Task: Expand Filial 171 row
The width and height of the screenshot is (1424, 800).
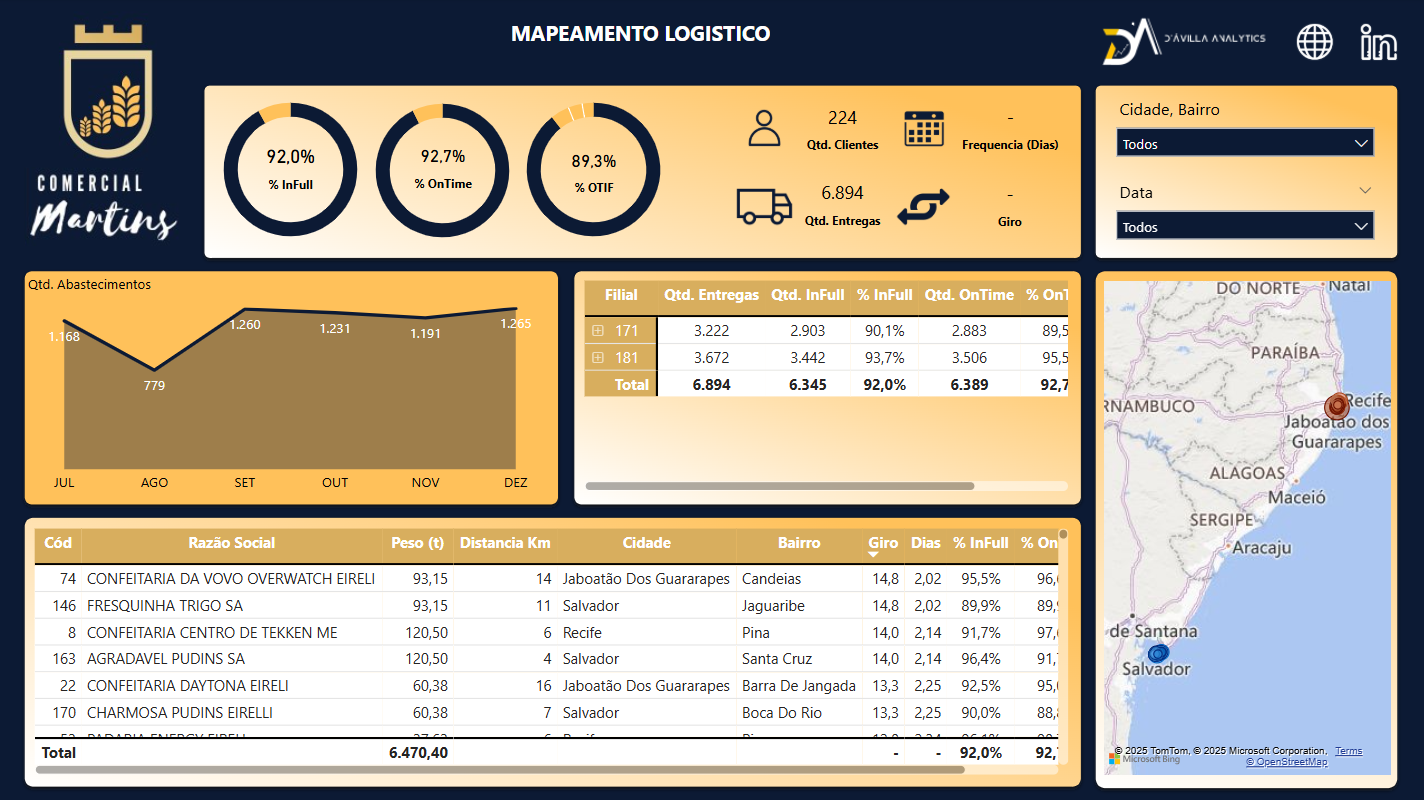Action: click(598, 330)
